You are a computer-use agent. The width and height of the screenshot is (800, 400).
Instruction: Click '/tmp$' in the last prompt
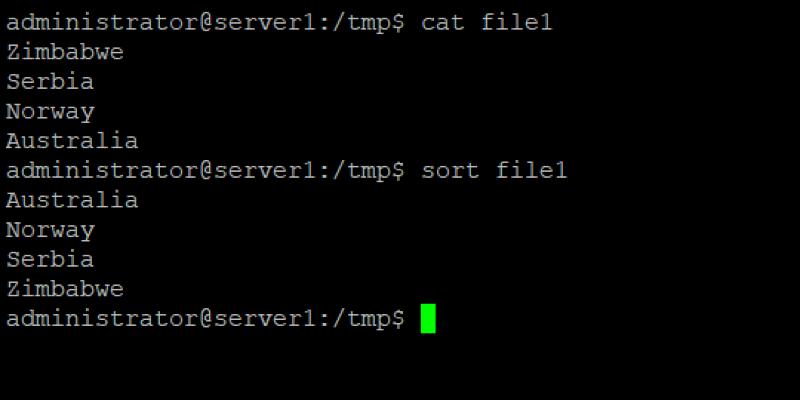click(x=368, y=319)
